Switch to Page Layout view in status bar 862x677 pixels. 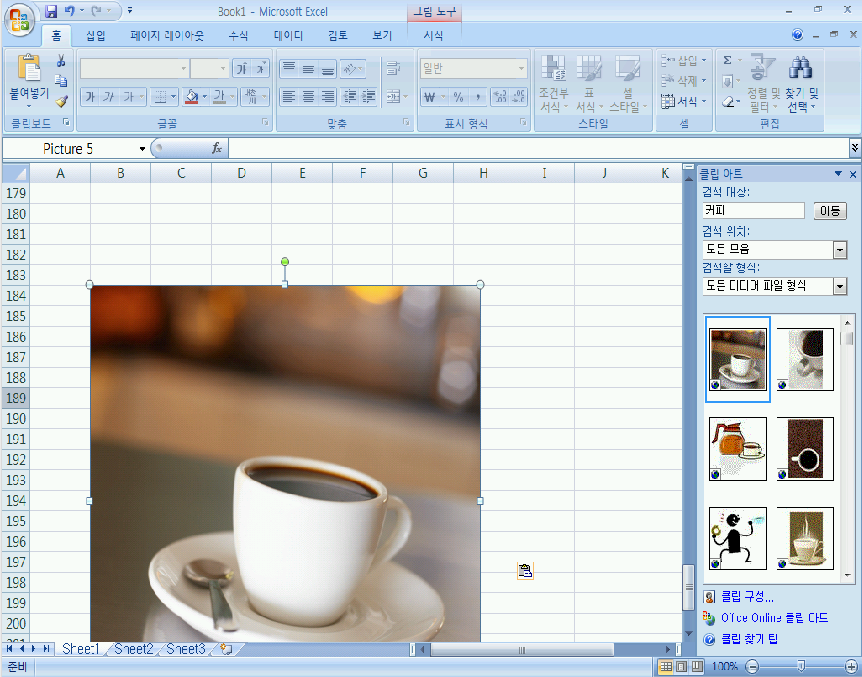682,667
